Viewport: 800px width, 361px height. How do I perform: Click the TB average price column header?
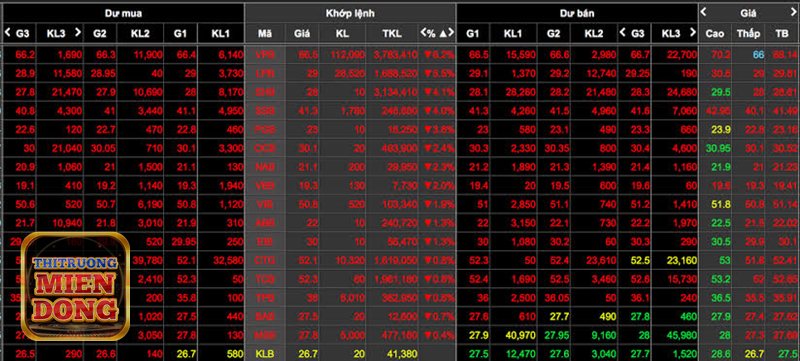click(782, 34)
